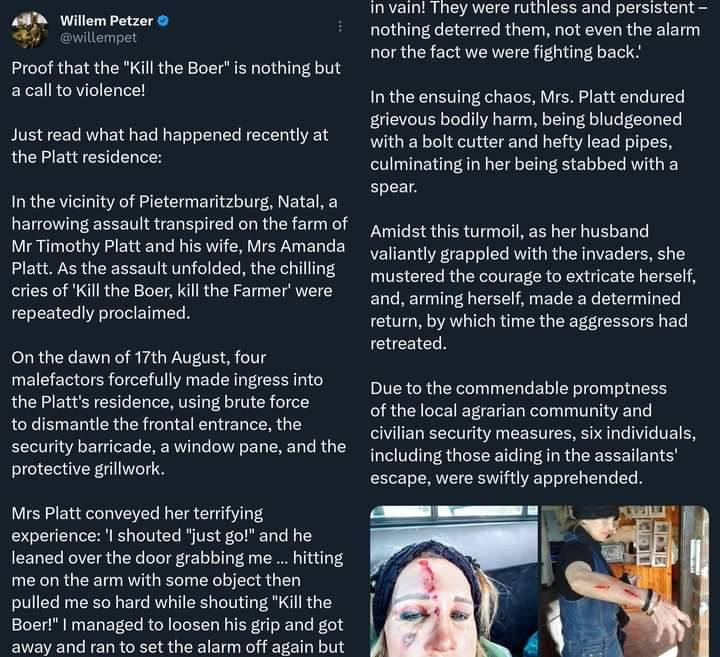The image size is (720, 657).
Task: Click the paragraph starting "Amidst this turmoil"
Action: pos(533,287)
